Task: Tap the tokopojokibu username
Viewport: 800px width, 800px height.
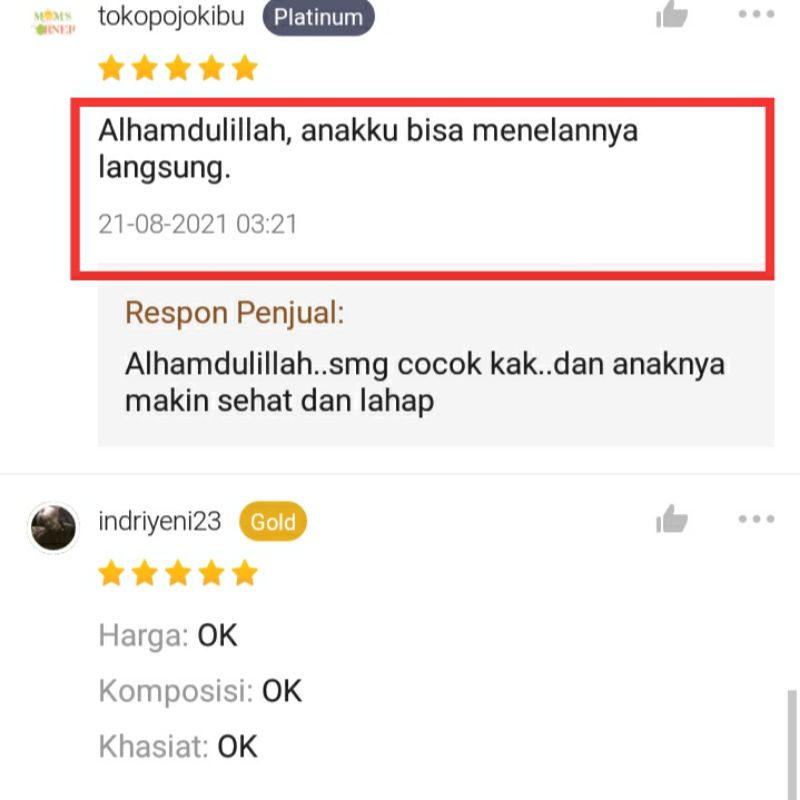Action: point(171,16)
